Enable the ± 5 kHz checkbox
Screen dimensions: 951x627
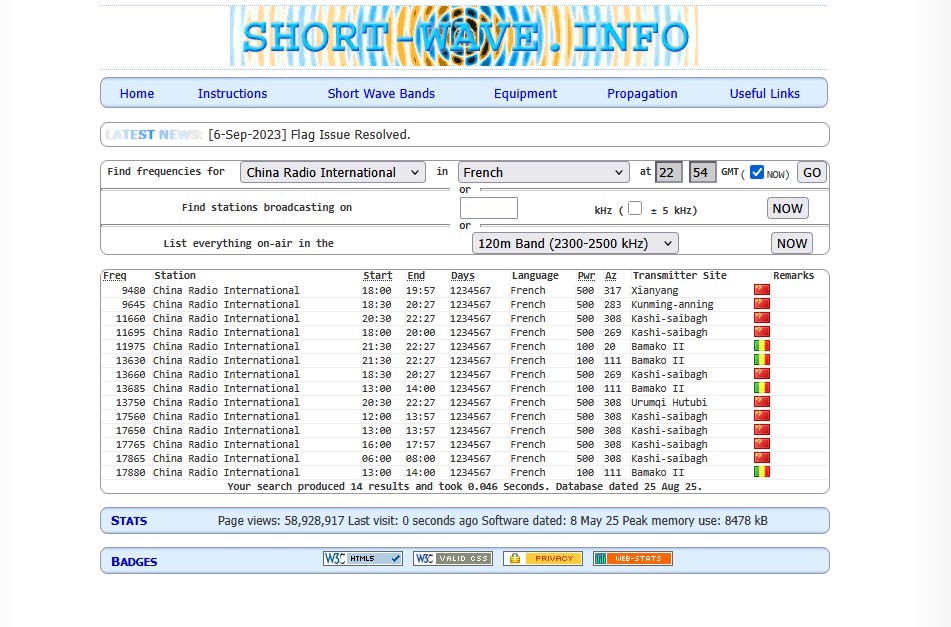[635, 208]
